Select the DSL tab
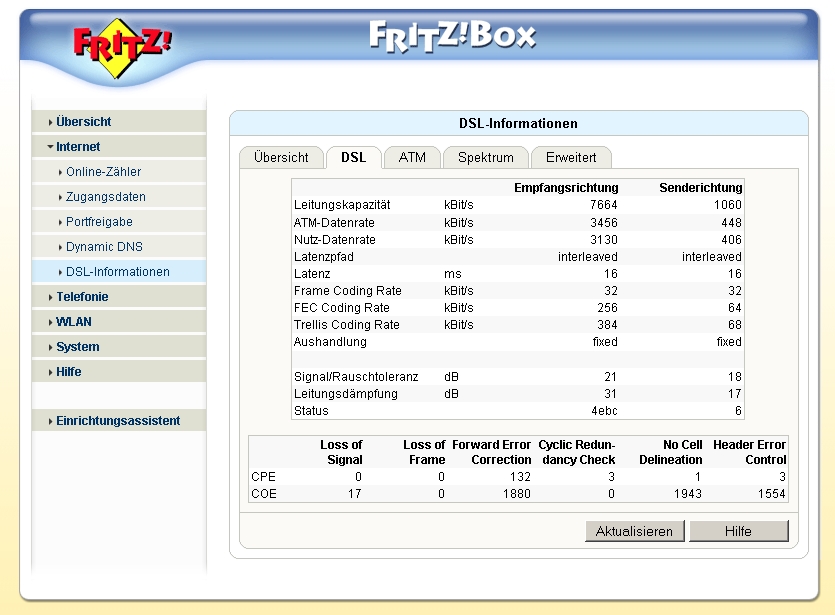835x615 pixels. click(354, 158)
